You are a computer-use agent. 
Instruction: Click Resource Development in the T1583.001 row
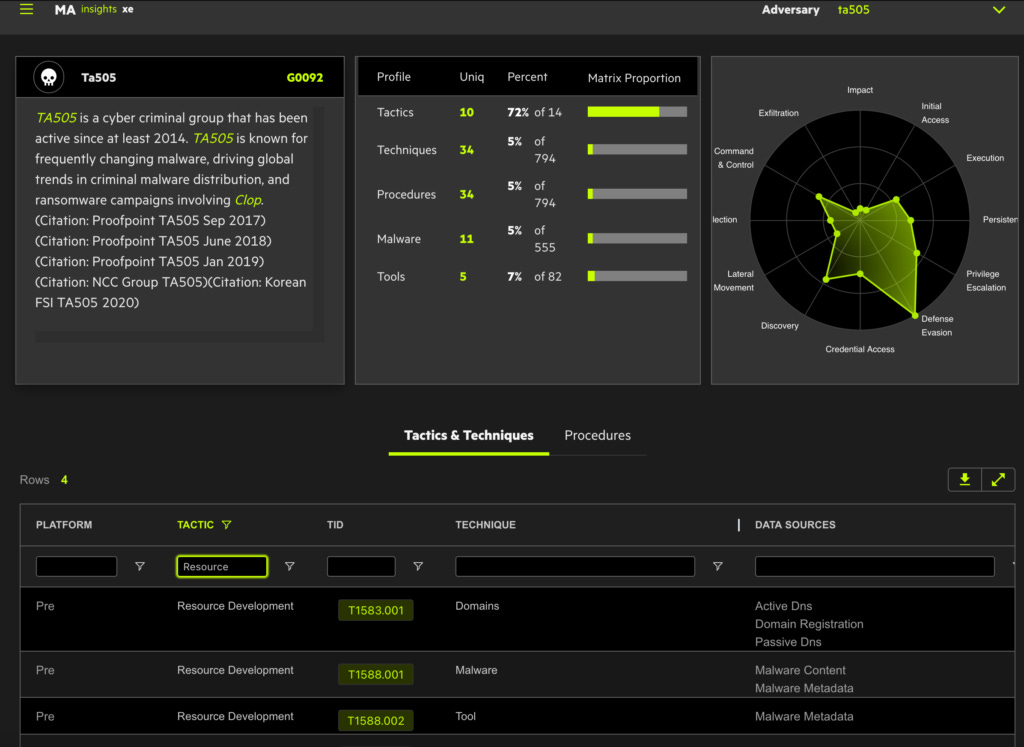[235, 606]
